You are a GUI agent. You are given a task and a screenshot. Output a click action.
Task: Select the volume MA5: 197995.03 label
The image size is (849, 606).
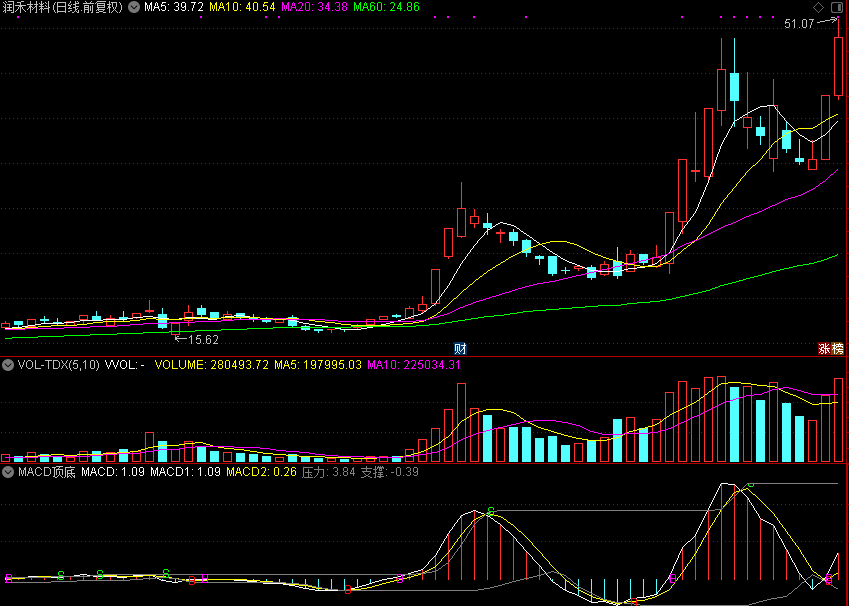click(x=318, y=365)
